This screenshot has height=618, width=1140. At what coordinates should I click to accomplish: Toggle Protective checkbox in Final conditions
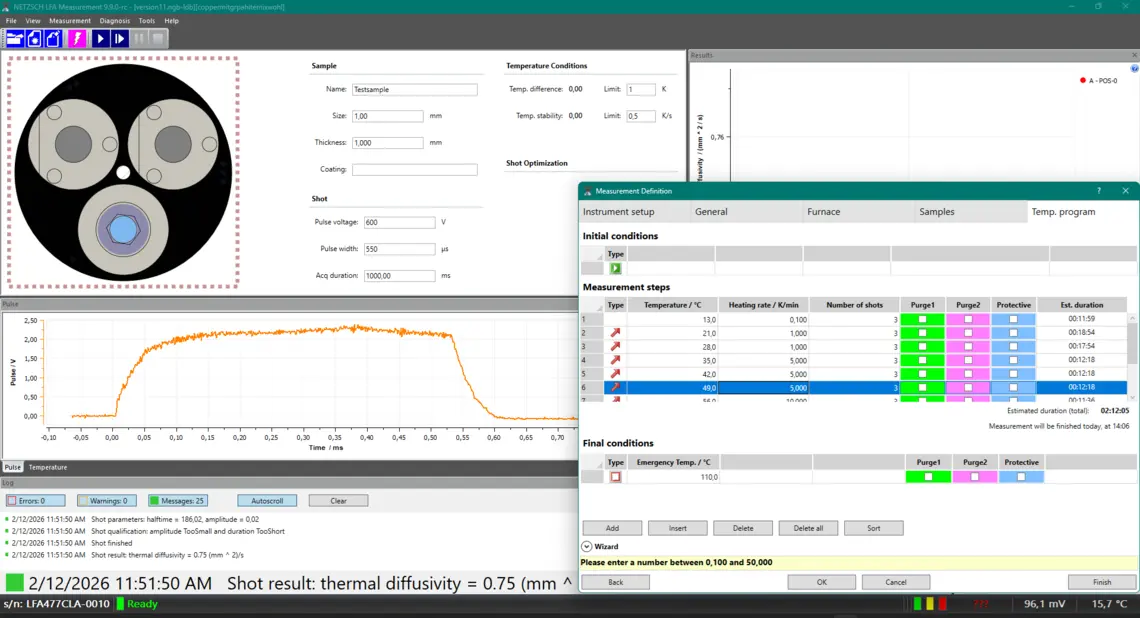coord(1021,477)
